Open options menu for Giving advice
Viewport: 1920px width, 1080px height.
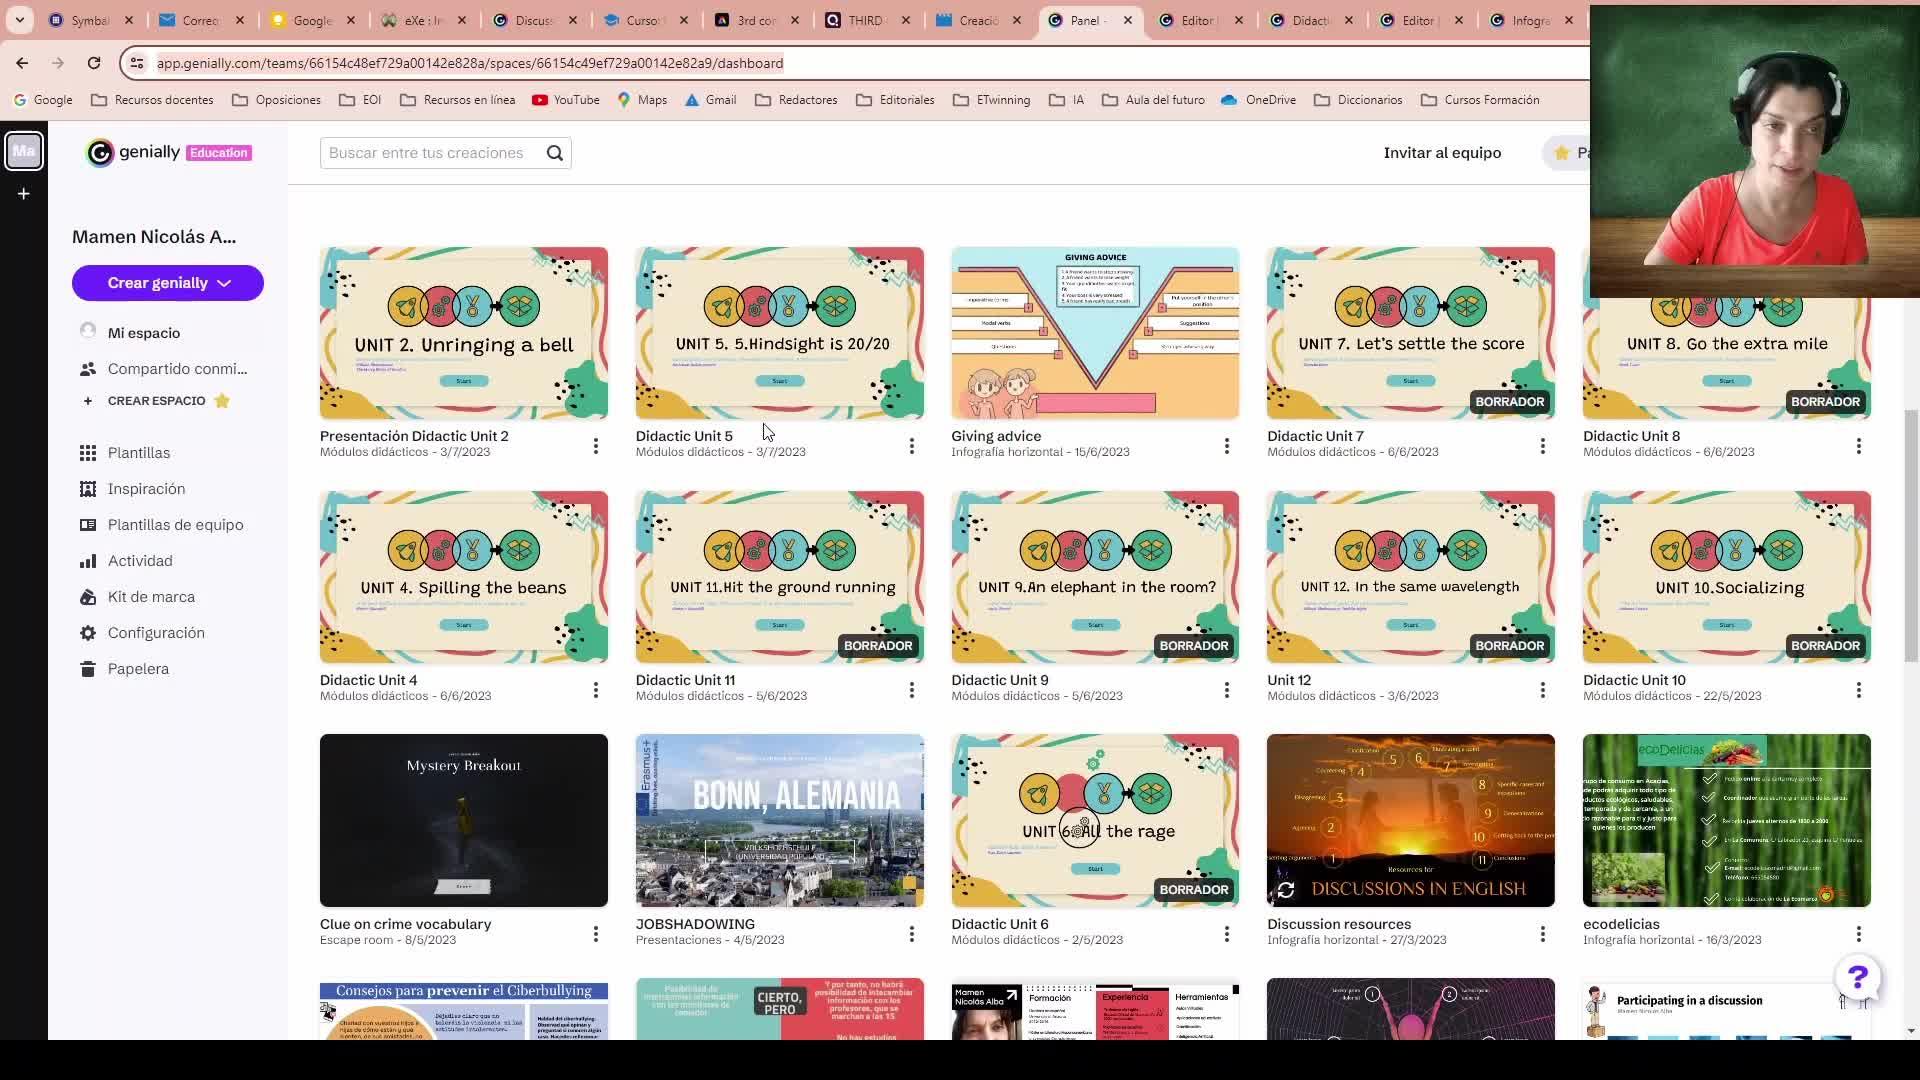1227,446
